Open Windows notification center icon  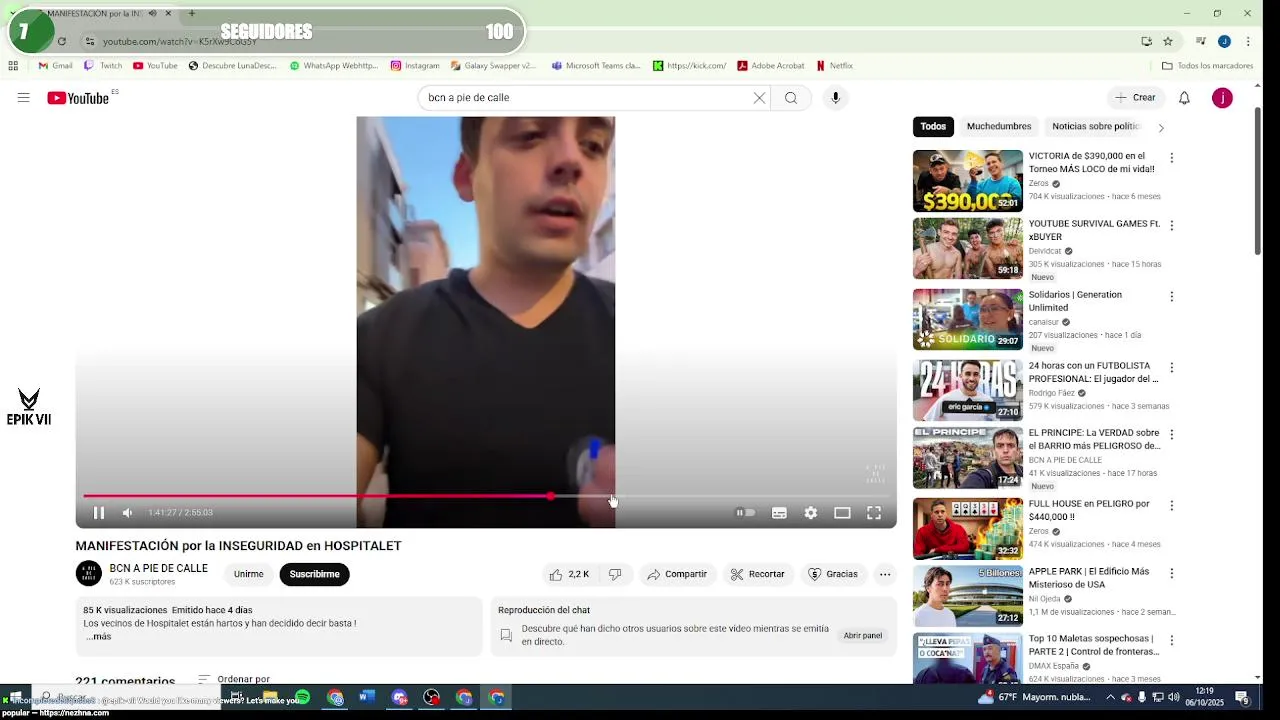(1242, 697)
